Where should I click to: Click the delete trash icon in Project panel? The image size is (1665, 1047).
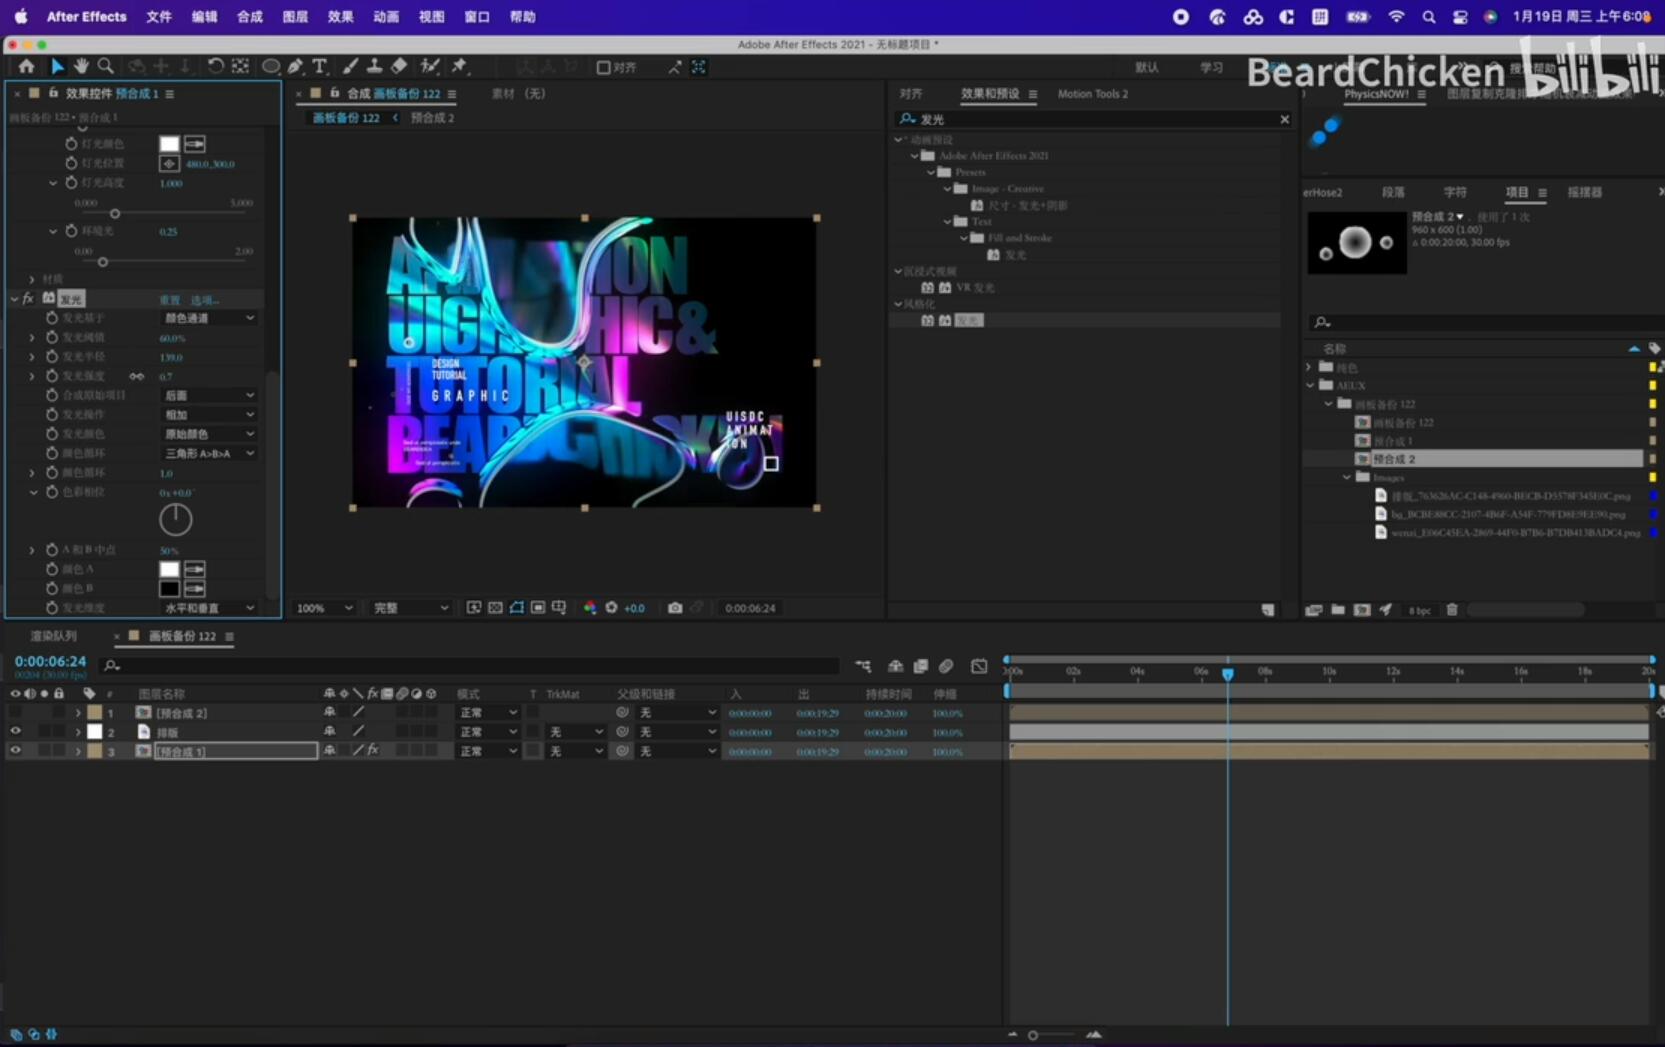(1452, 610)
